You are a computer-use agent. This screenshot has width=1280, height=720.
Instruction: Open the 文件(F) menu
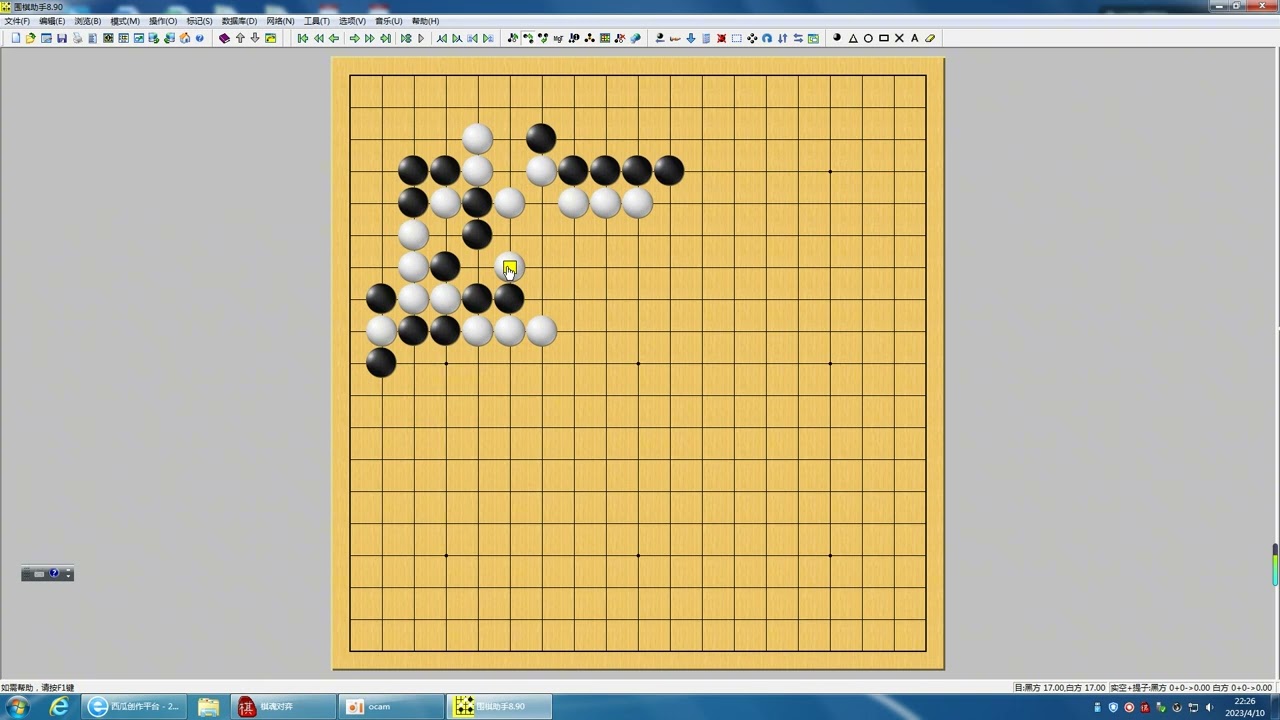[x=17, y=21]
